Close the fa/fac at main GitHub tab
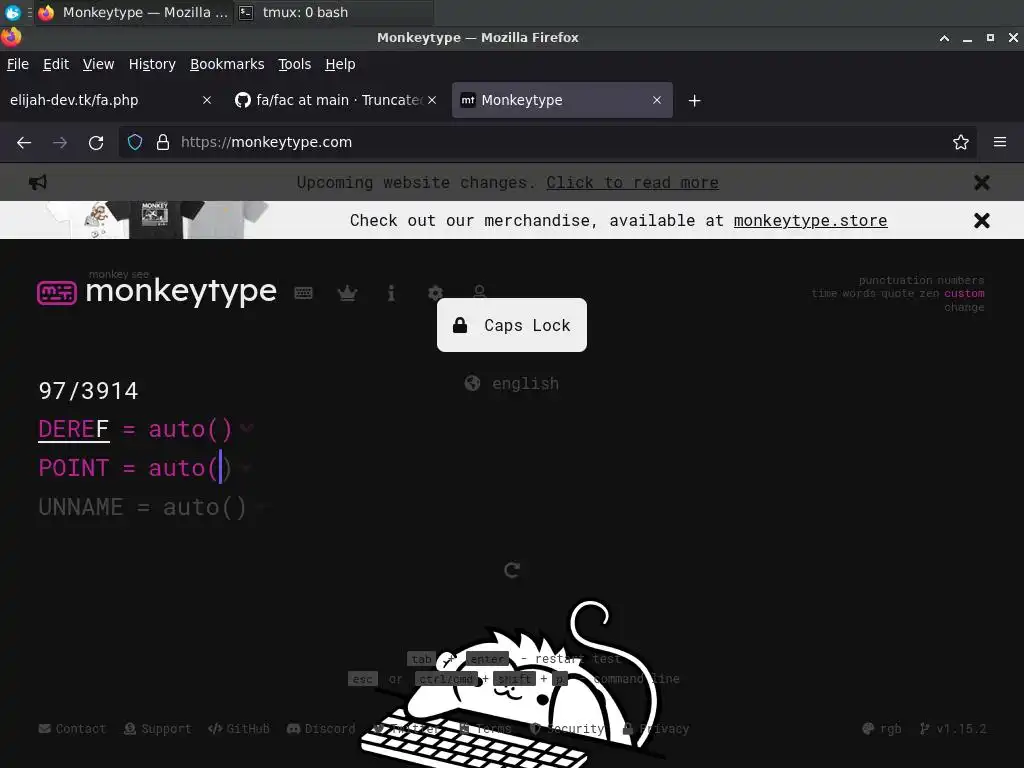 point(432,100)
